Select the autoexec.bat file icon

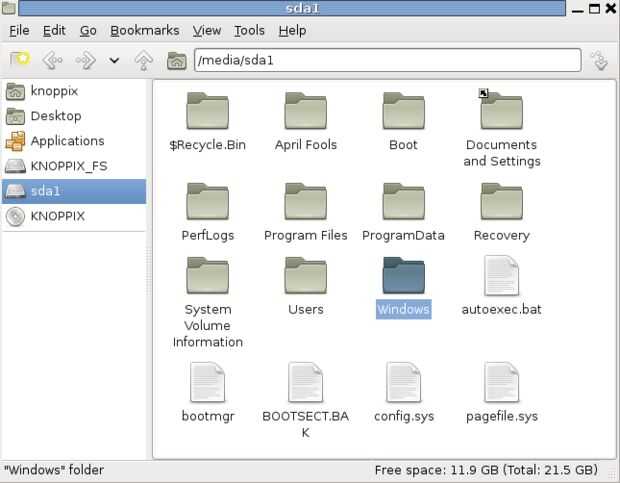click(x=501, y=275)
